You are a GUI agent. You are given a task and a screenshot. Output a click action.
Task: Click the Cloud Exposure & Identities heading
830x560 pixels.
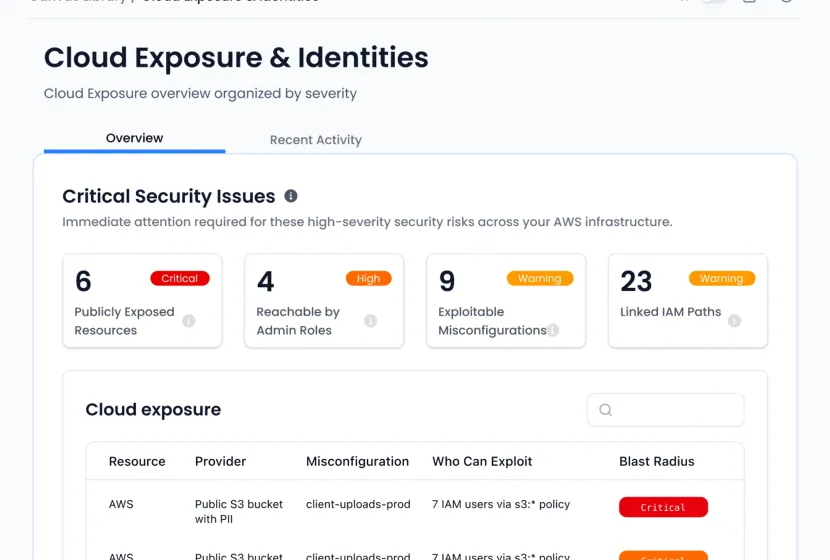tap(236, 58)
